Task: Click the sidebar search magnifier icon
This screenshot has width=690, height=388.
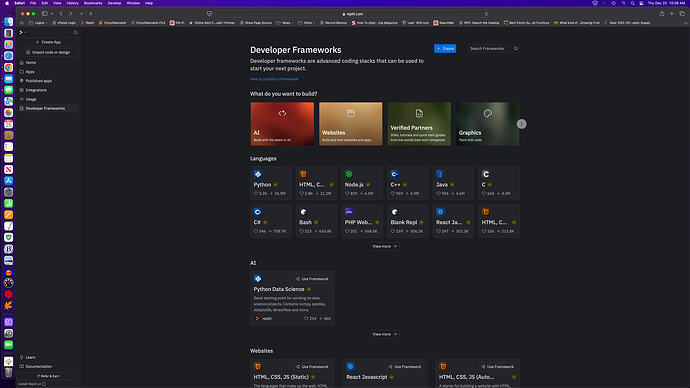Action: [x=75, y=32]
